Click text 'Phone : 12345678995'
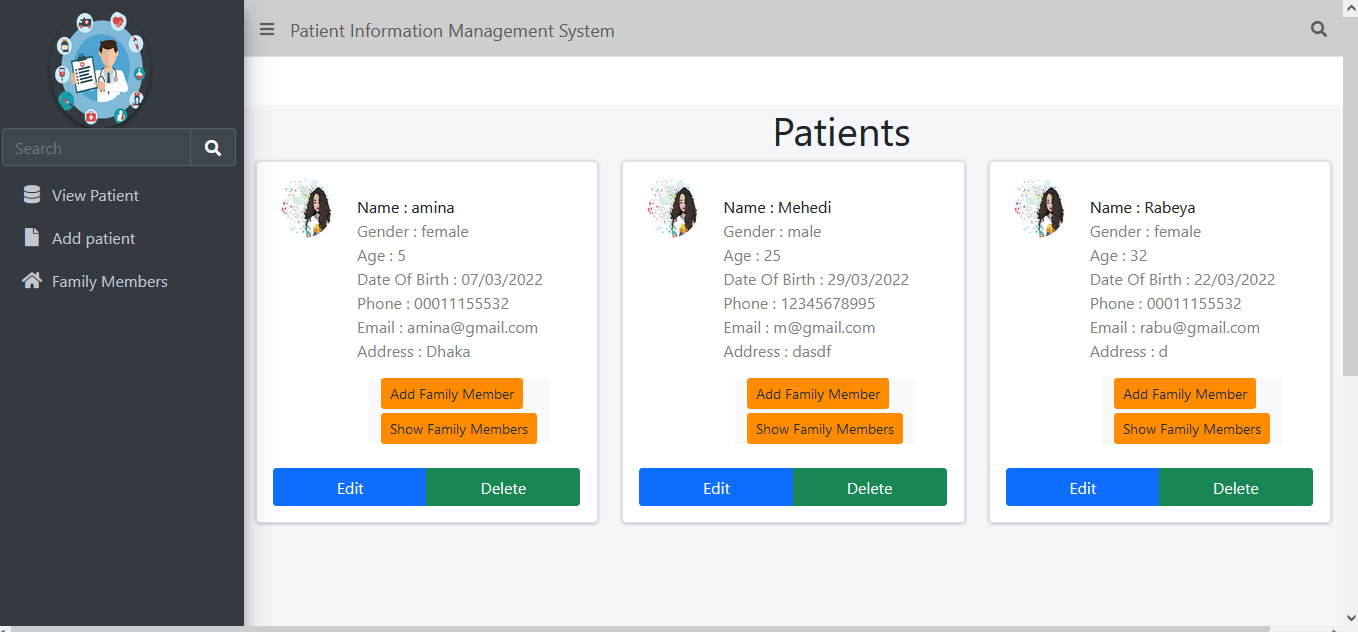Image resolution: width=1358 pixels, height=632 pixels. [799, 304]
